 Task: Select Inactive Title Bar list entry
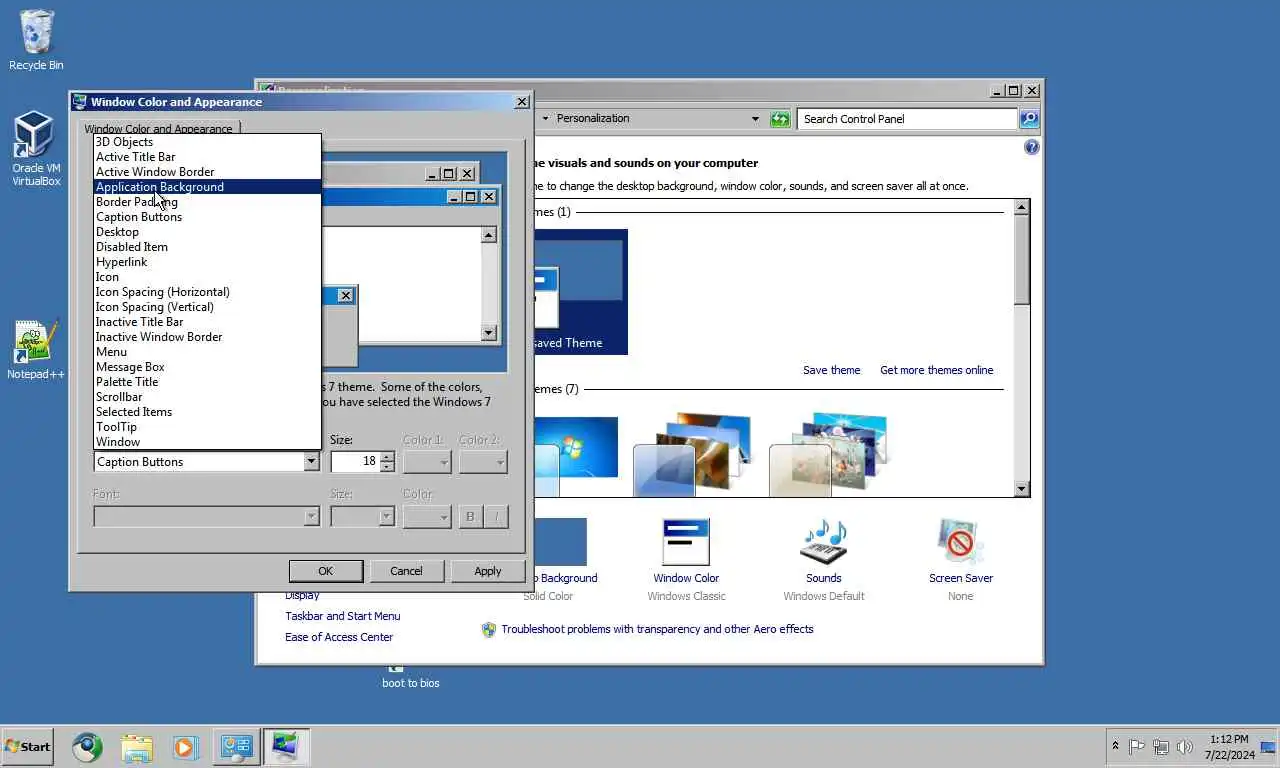pyautogui.click(x=207, y=322)
